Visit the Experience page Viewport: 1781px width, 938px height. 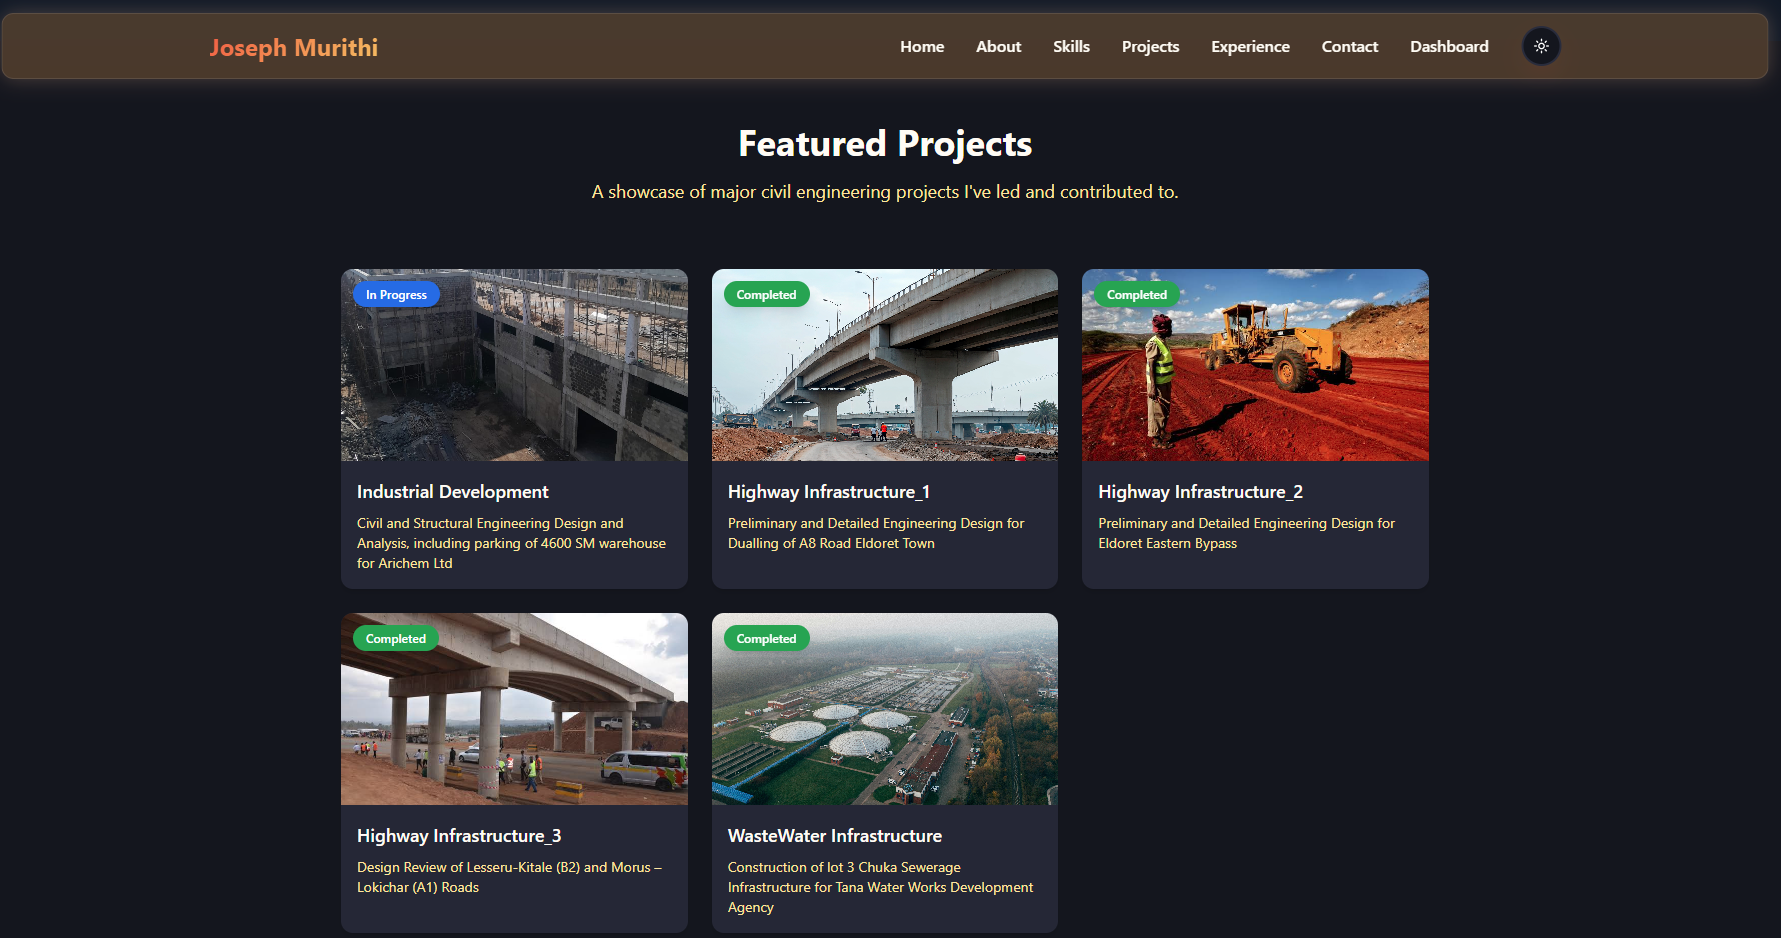1250,46
